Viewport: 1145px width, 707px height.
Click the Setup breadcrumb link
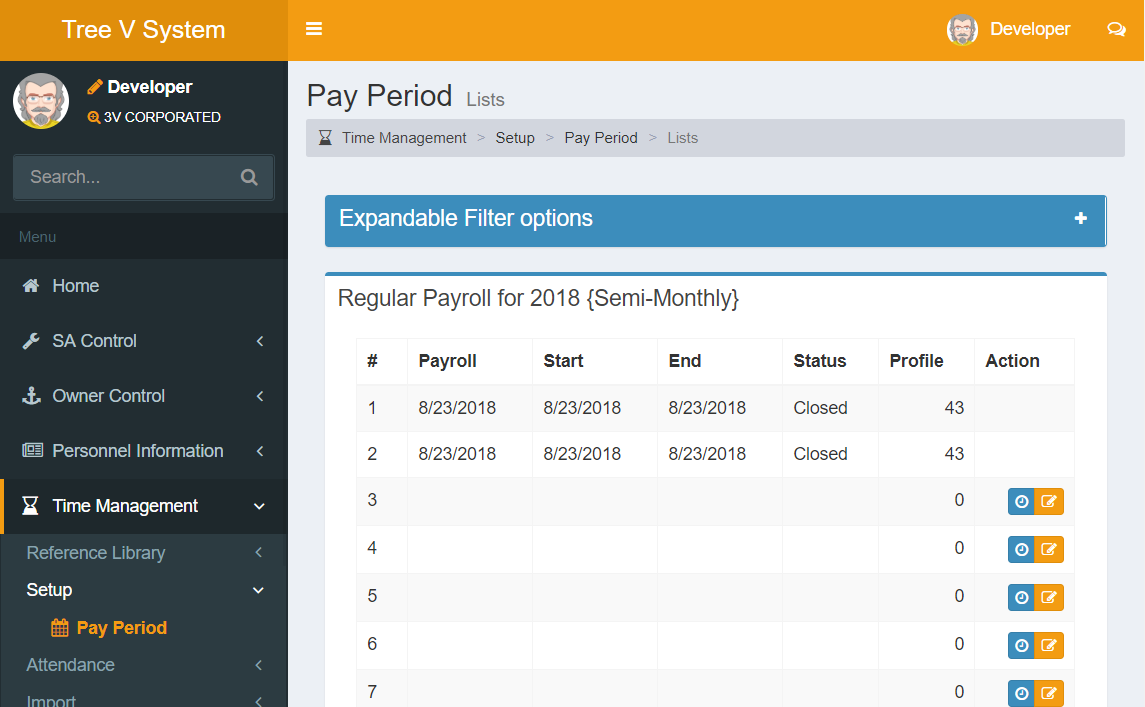click(515, 138)
